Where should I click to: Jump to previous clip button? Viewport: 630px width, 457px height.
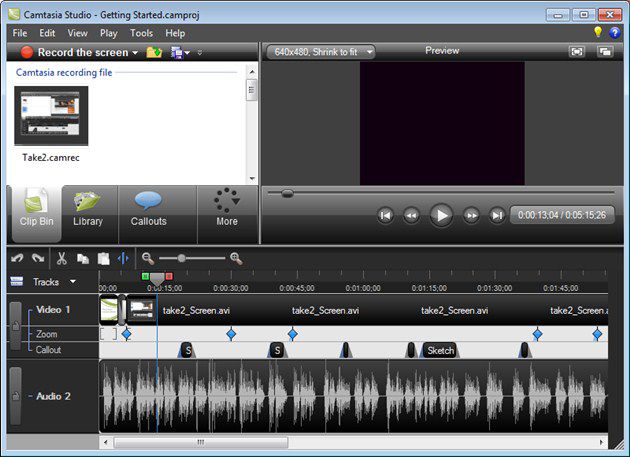385,215
